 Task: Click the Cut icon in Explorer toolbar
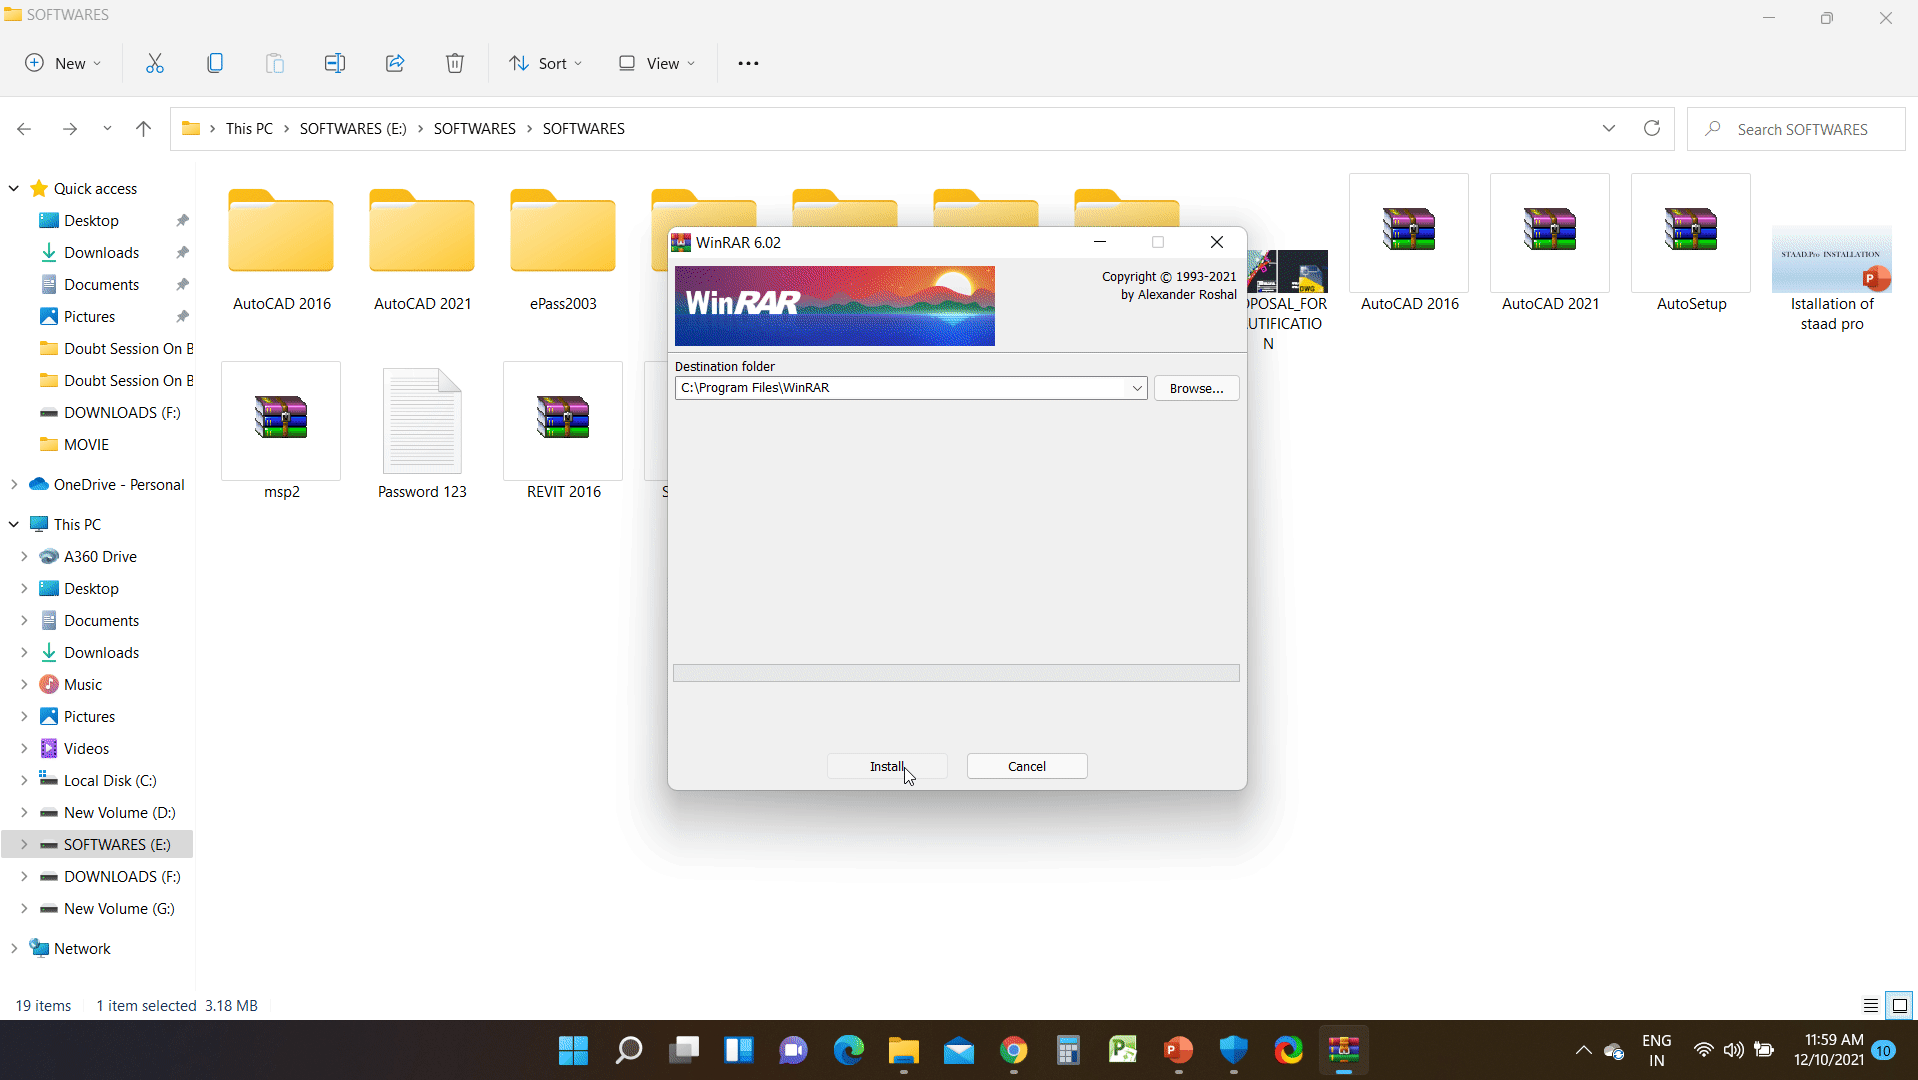155,63
